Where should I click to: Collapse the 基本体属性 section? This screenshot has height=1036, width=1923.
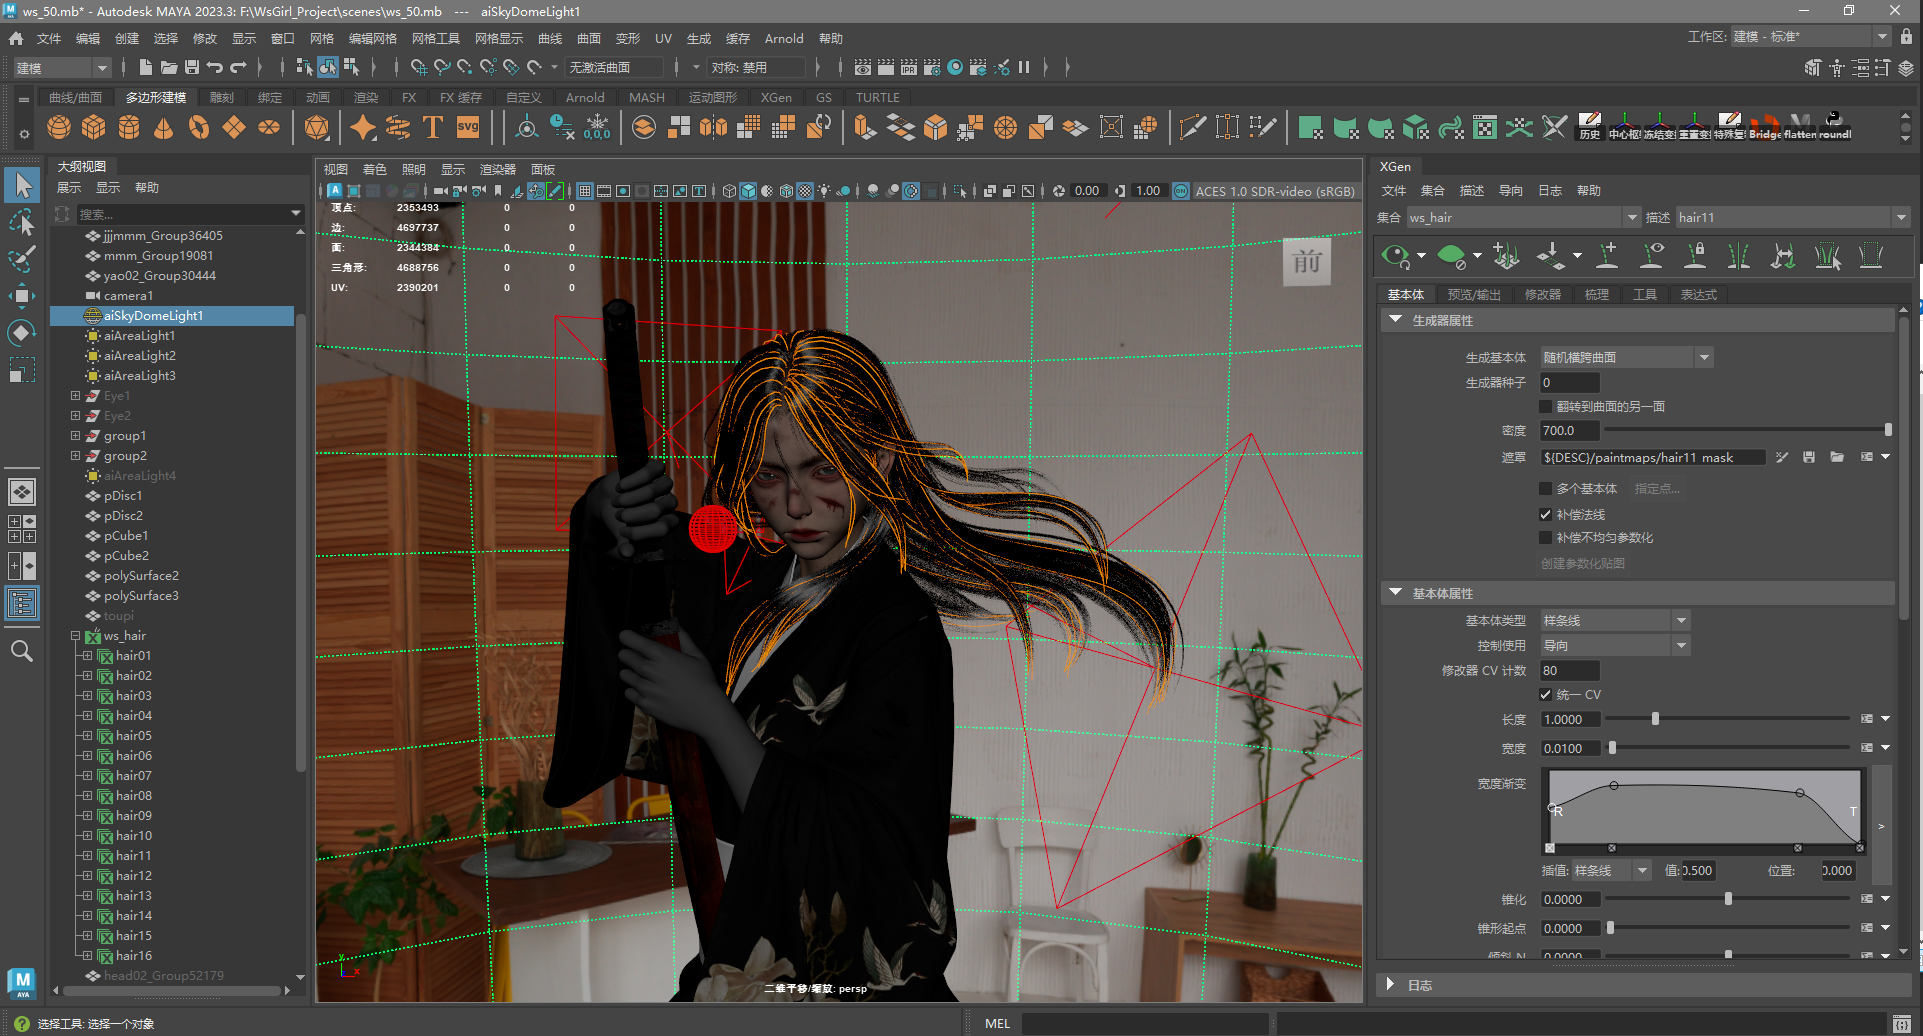click(x=1396, y=593)
